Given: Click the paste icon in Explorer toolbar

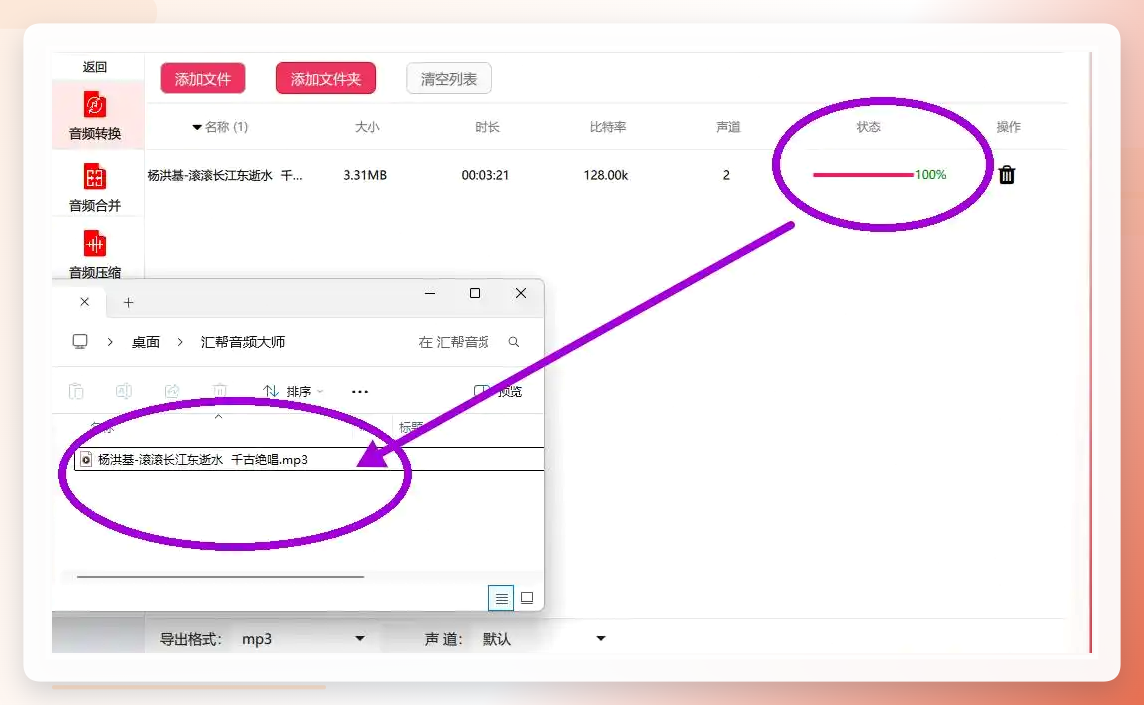Looking at the screenshot, I should [76, 391].
